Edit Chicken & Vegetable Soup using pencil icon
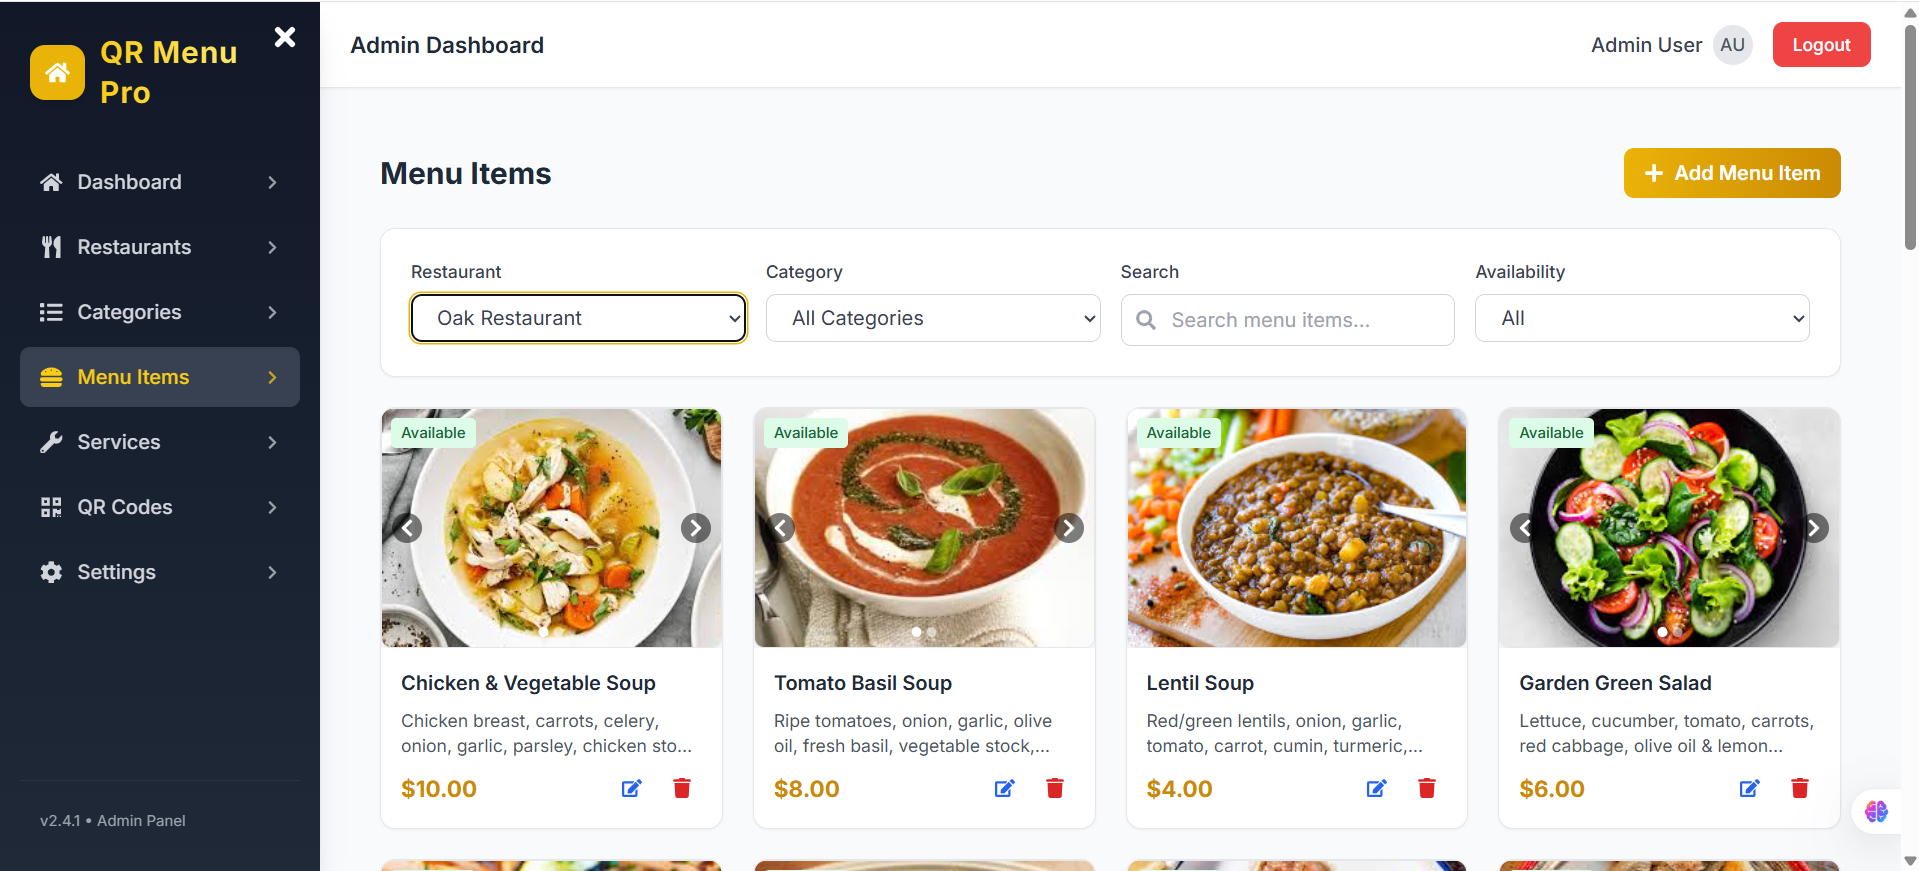Viewport: 1919px width, 871px height. [x=631, y=788]
